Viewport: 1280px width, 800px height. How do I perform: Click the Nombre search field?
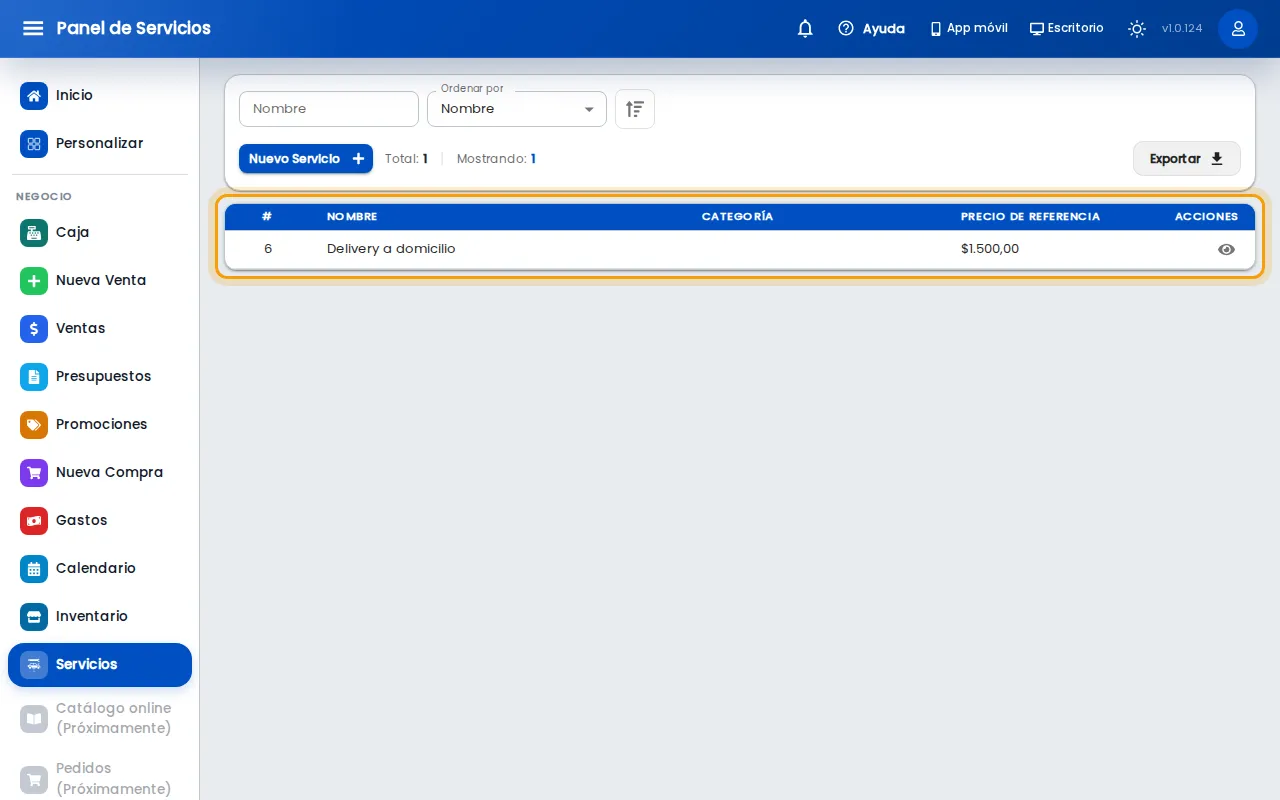point(329,109)
